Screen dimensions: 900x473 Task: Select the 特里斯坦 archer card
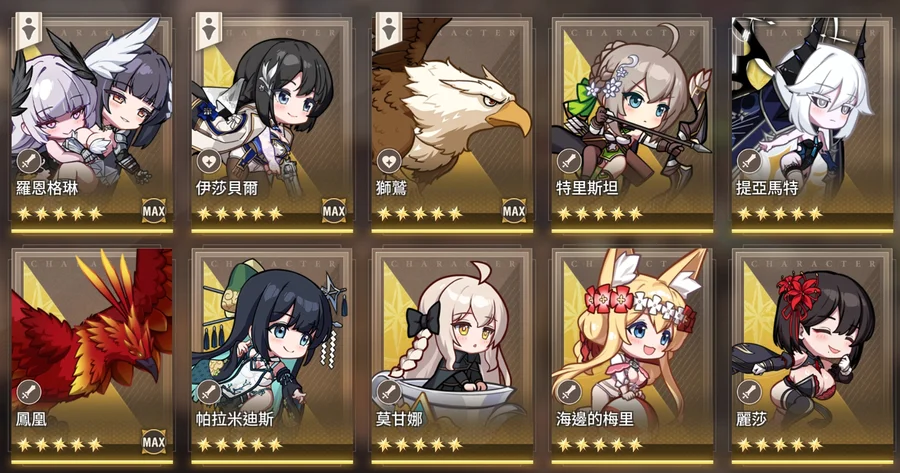633,125
